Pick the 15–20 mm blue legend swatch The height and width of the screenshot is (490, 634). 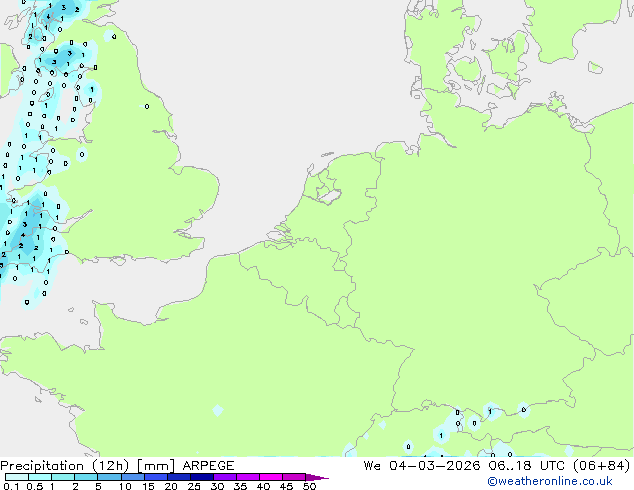pos(156,477)
